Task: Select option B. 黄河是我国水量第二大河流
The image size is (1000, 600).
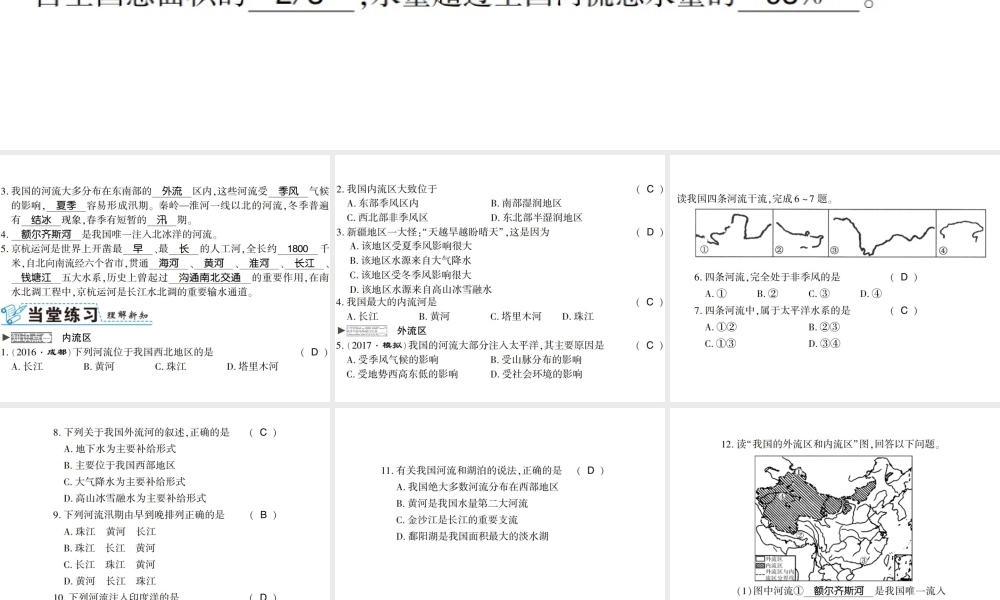Action: (x=462, y=504)
